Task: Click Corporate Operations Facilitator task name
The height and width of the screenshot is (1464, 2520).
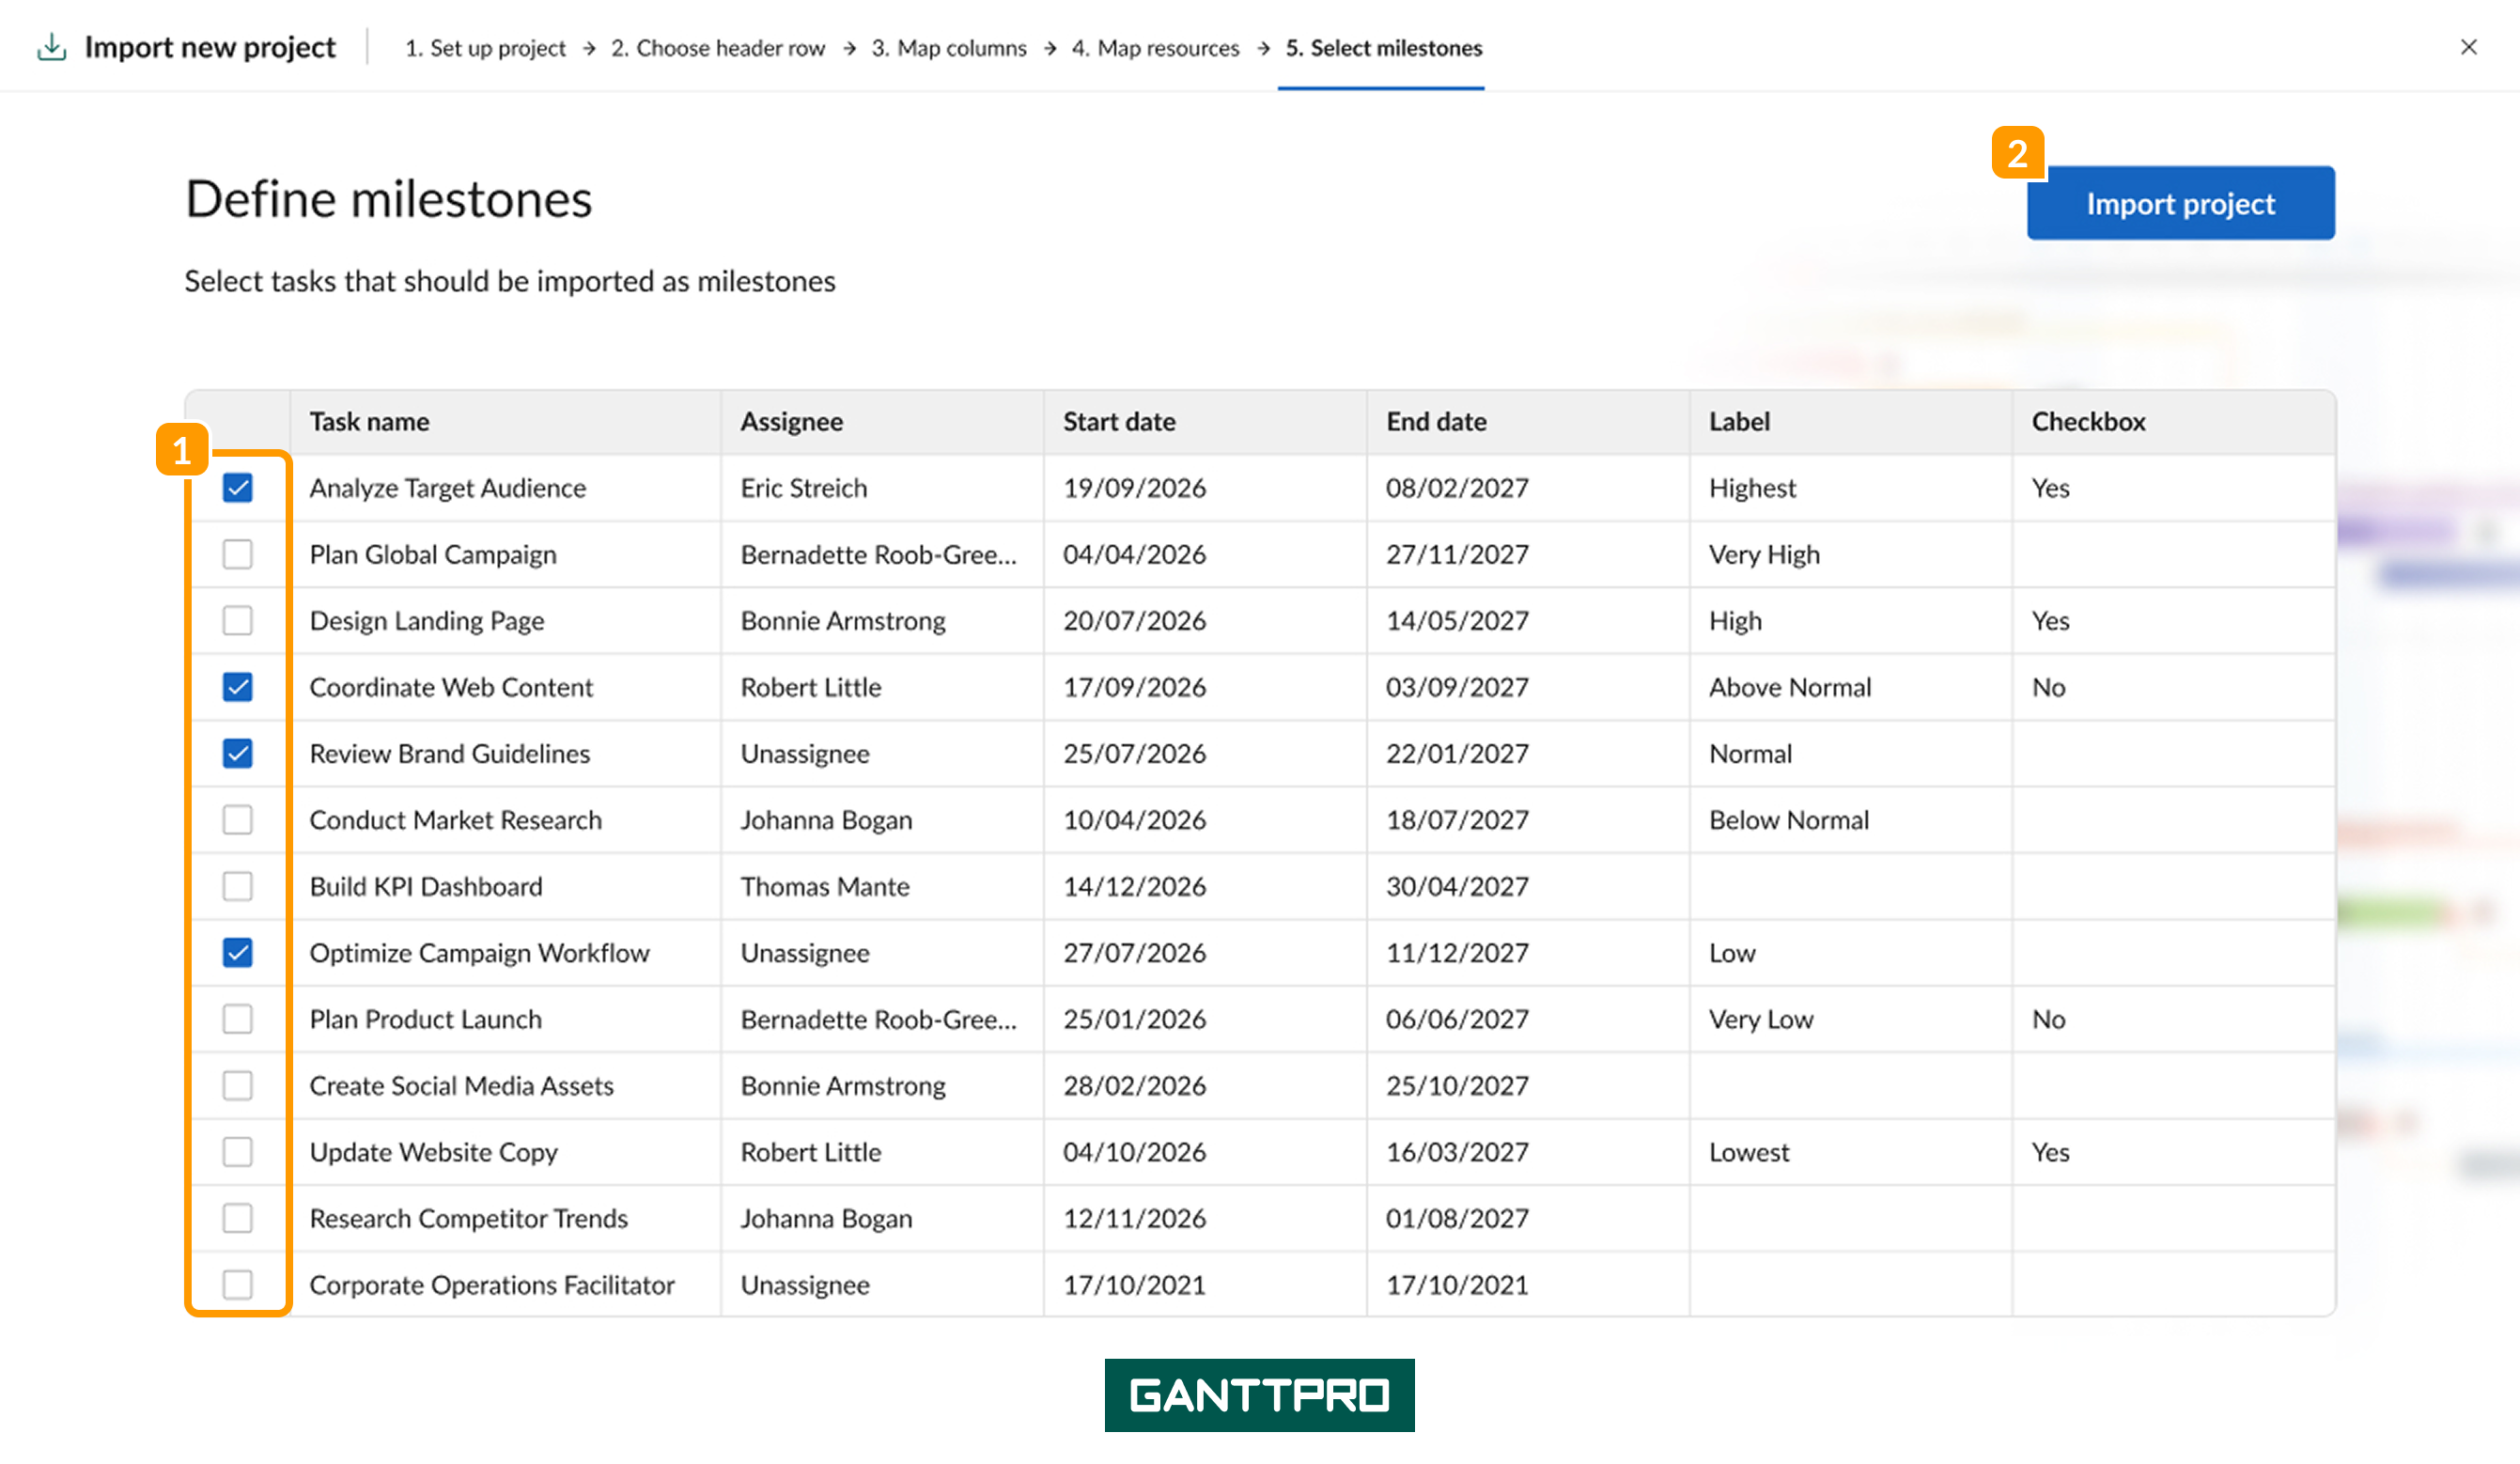Action: [x=492, y=1284]
